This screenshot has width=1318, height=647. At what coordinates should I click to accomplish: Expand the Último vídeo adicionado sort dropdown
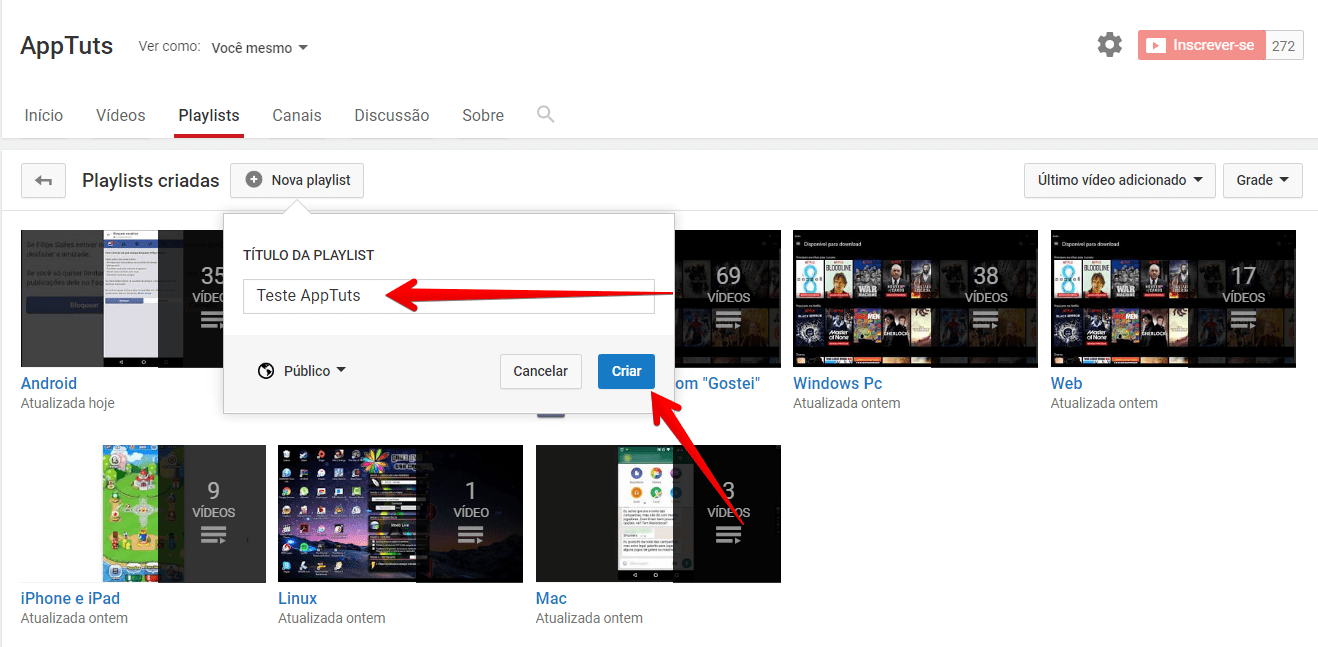coord(1119,181)
